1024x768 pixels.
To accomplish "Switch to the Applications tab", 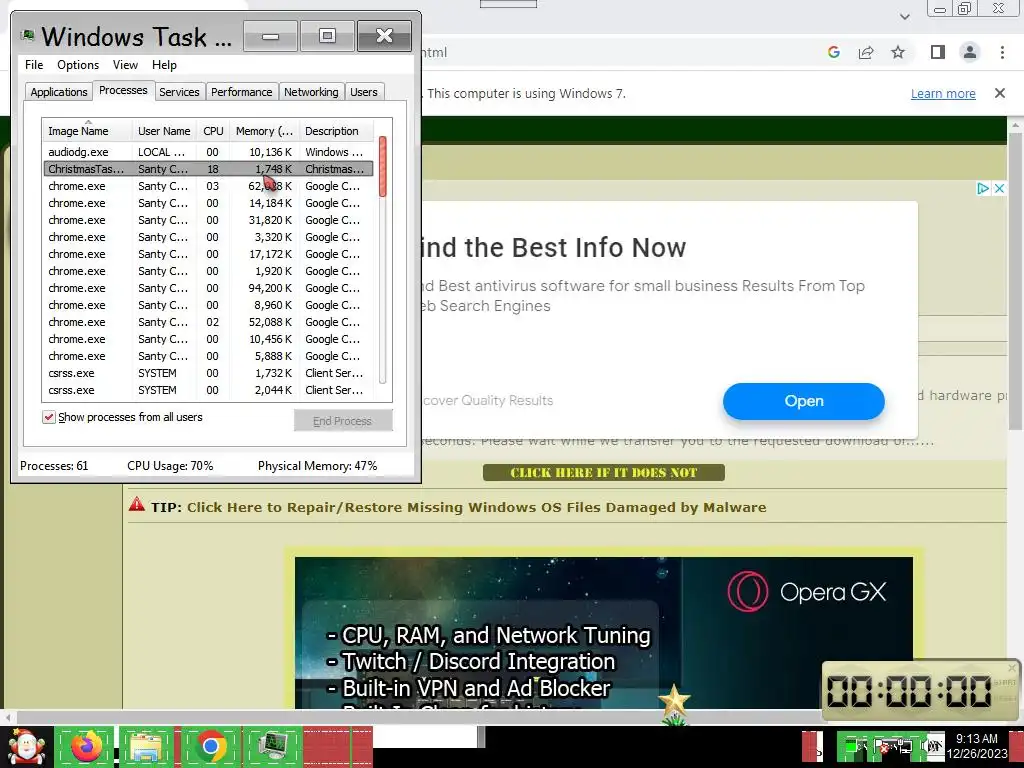I will 59,92.
